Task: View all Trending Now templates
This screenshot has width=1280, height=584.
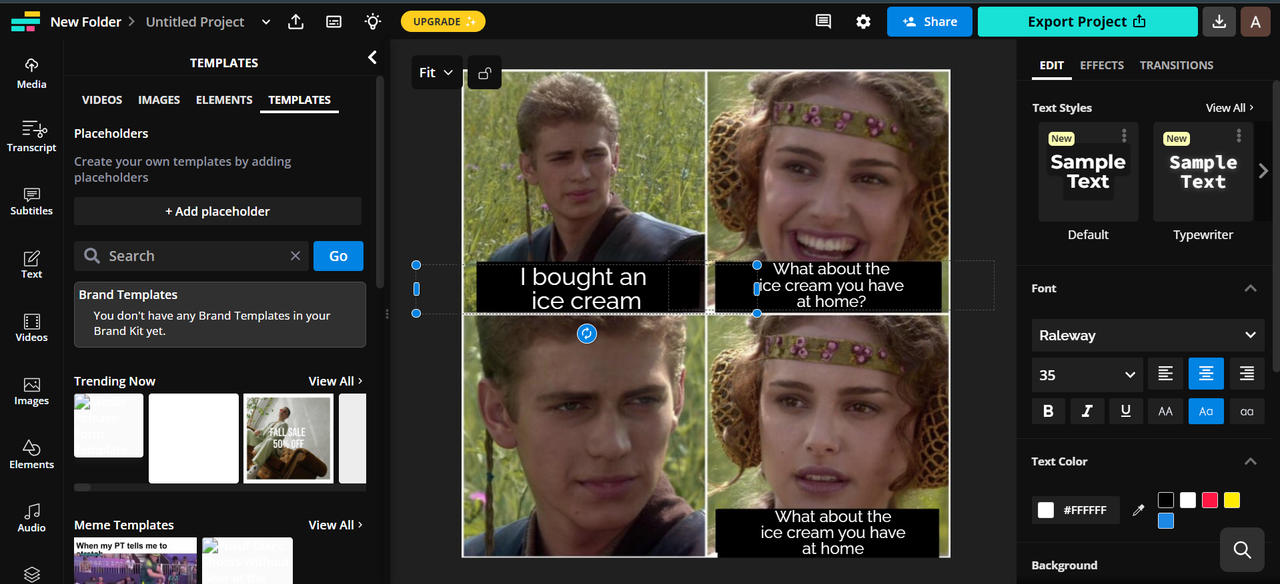Action: (335, 381)
